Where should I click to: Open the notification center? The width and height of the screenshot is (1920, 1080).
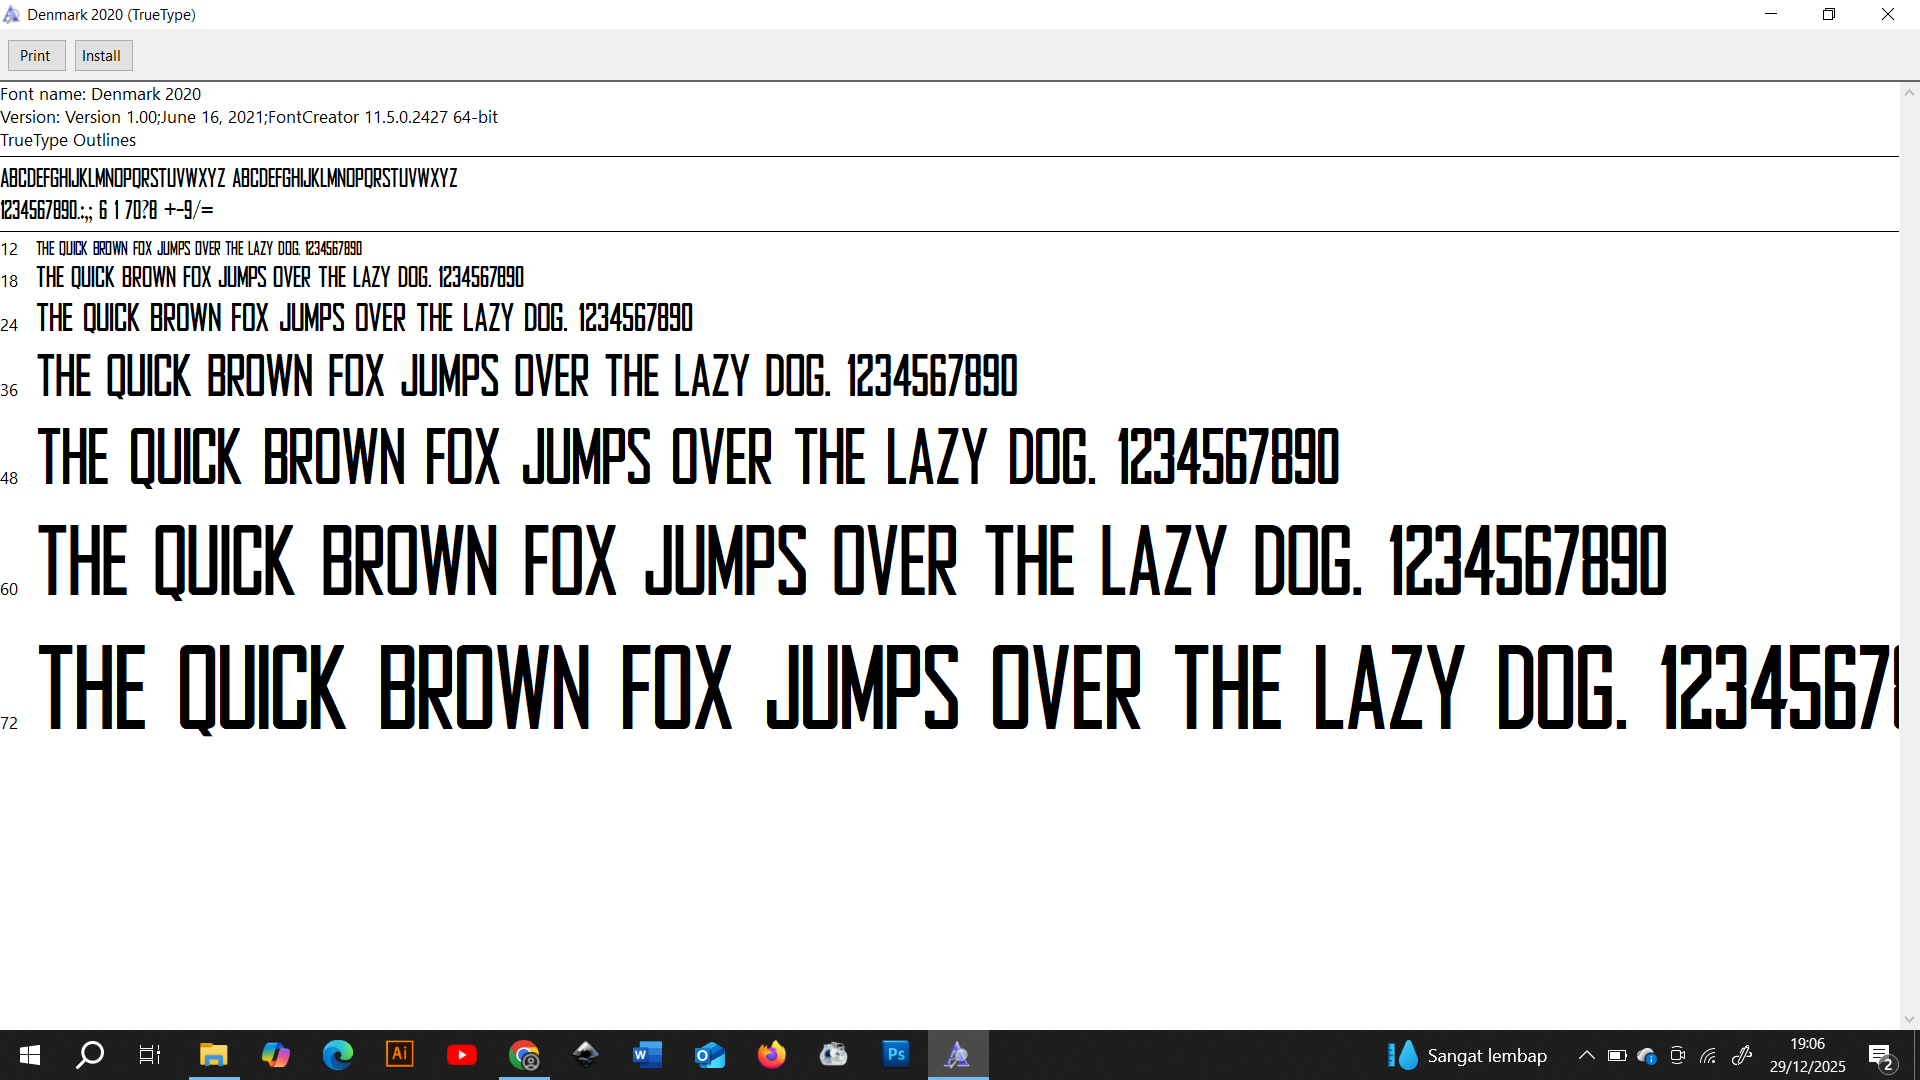coord(1881,1056)
